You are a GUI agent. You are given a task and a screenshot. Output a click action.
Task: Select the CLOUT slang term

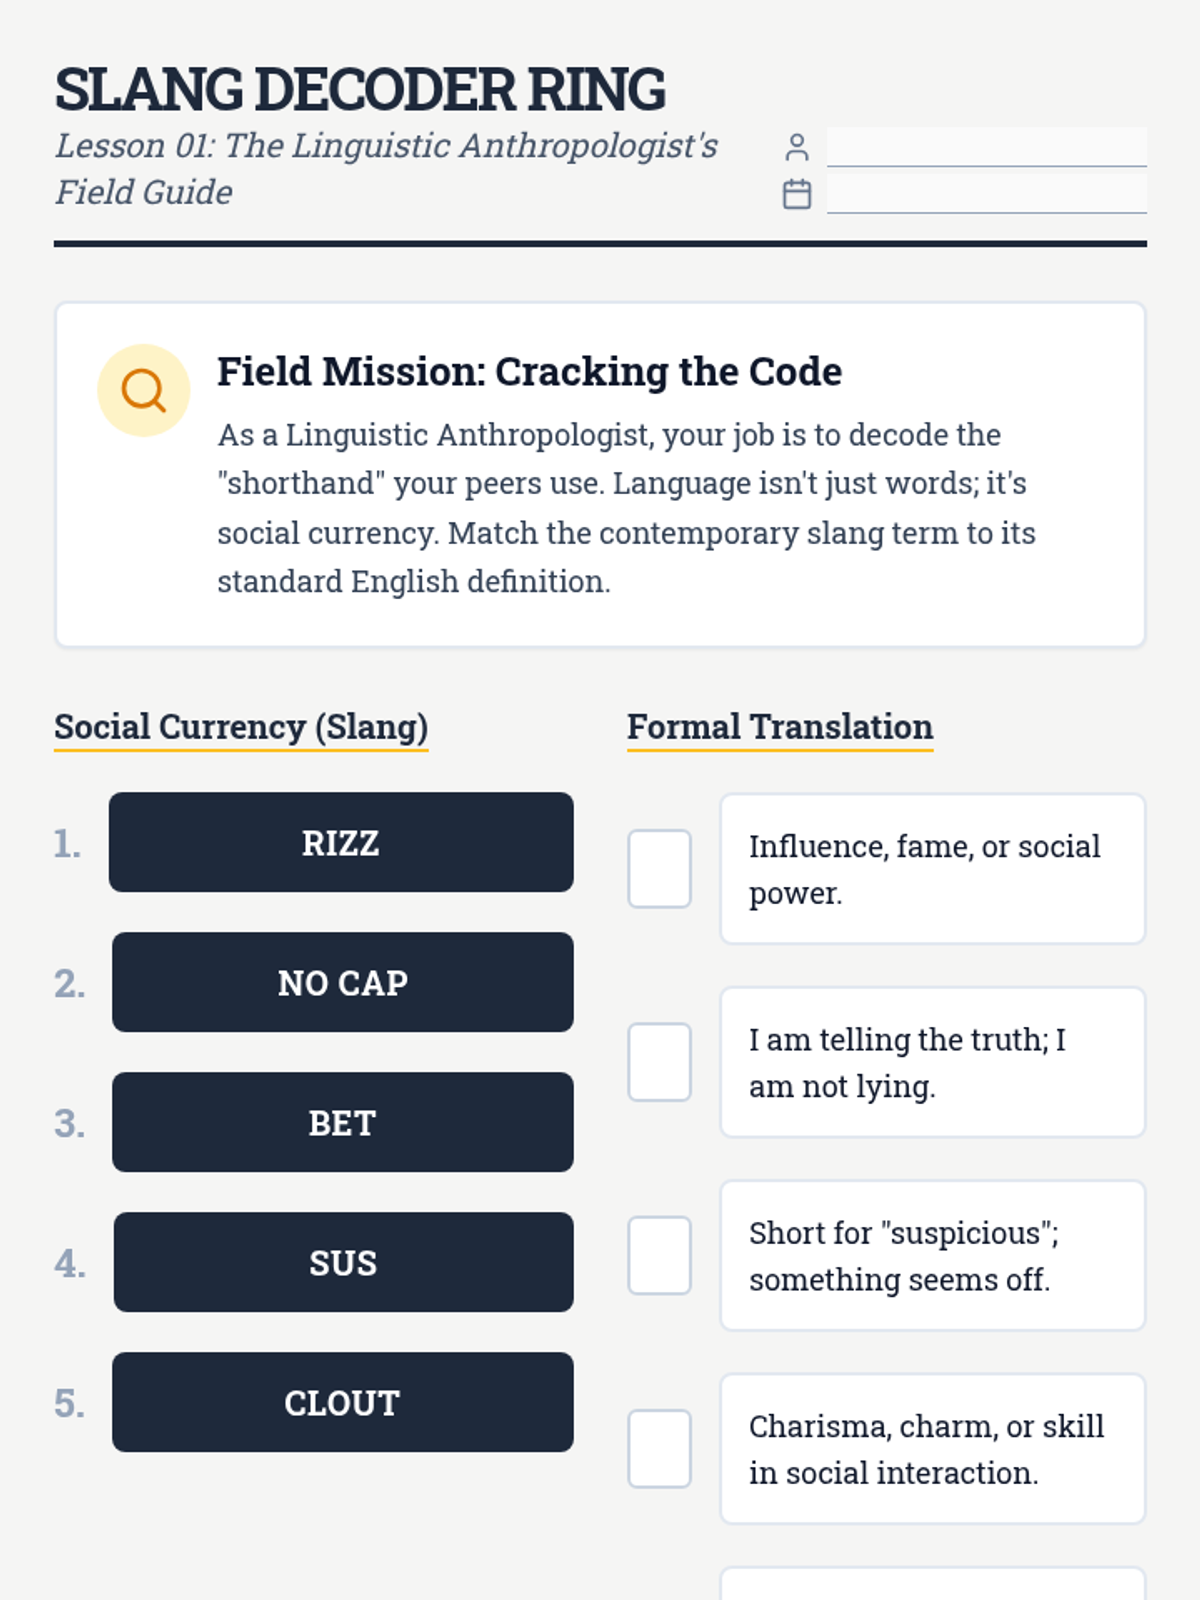(x=342, y=1402)
